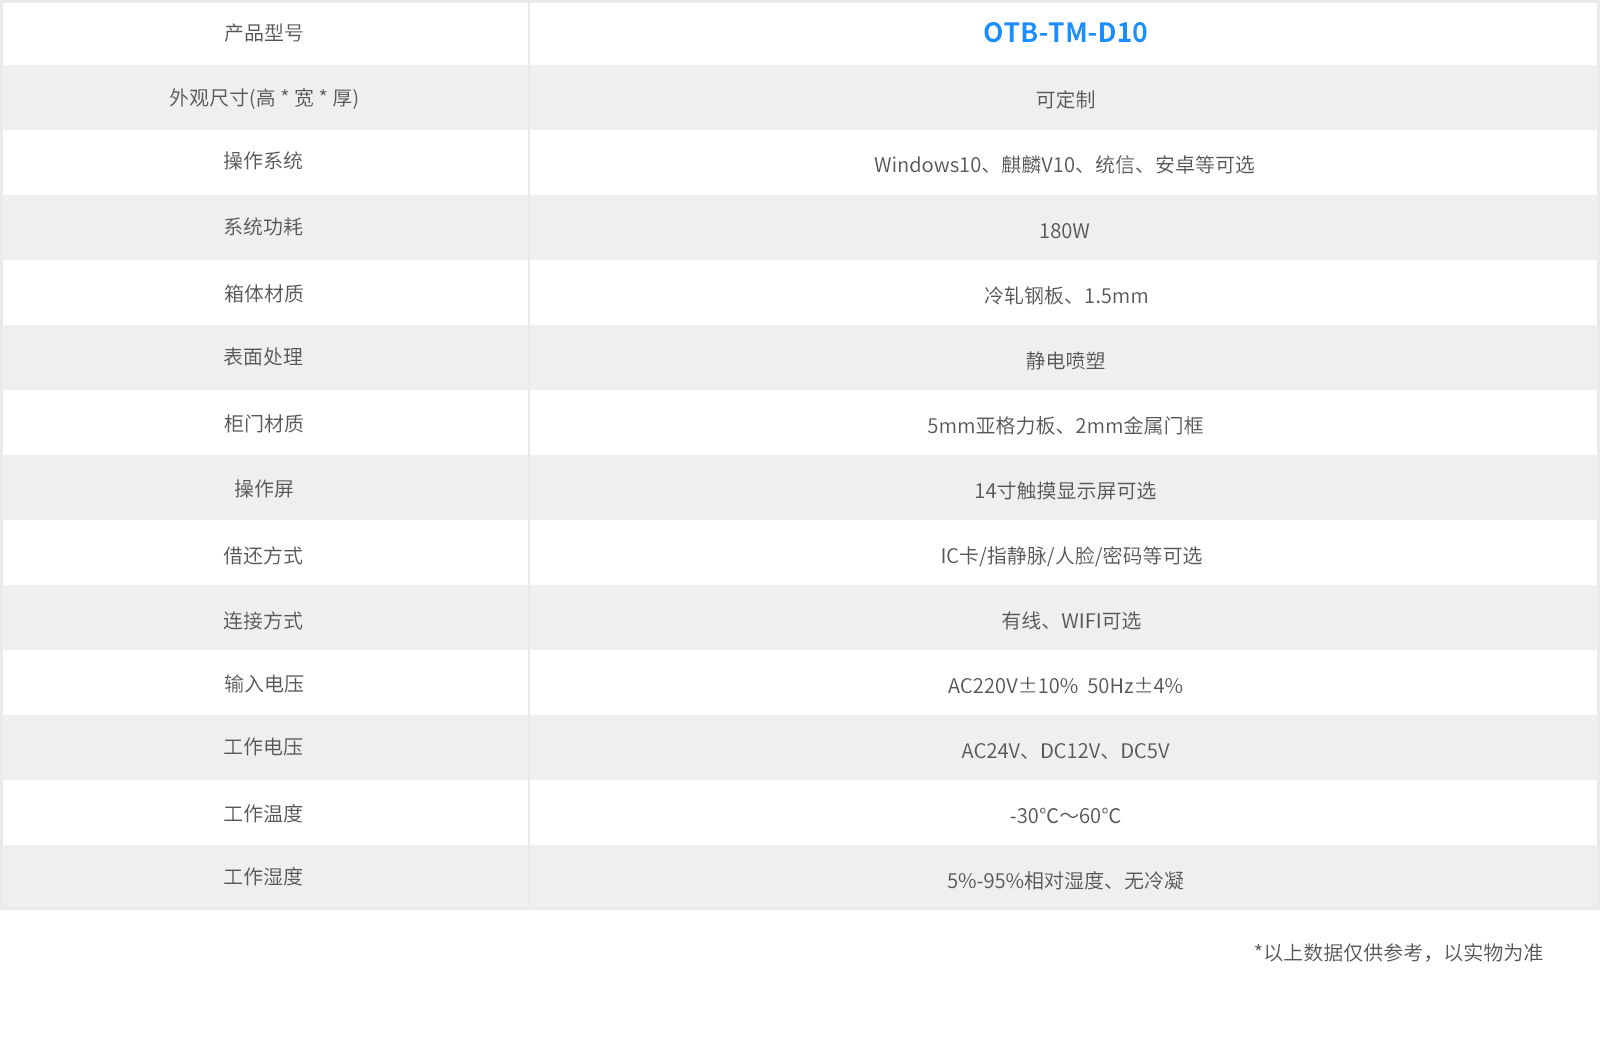
Task: Select the 外观尺寸(高*宽*厚) row label
Action: click(x=263, y=98)
